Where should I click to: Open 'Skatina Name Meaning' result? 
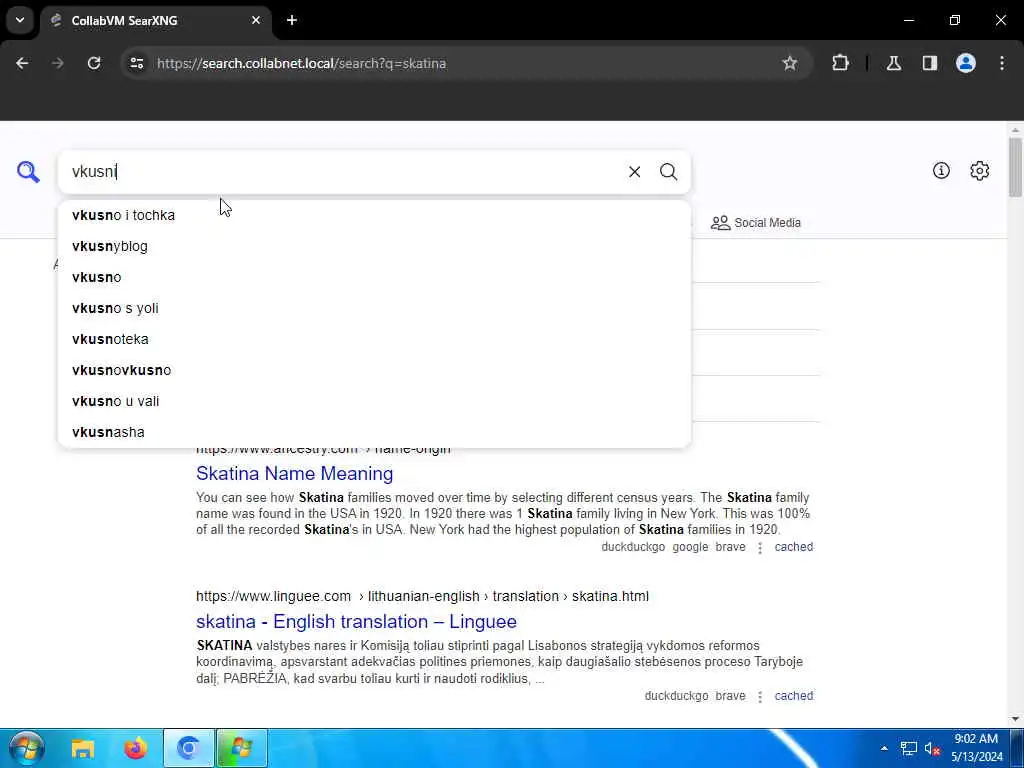[x=295, y=473]
